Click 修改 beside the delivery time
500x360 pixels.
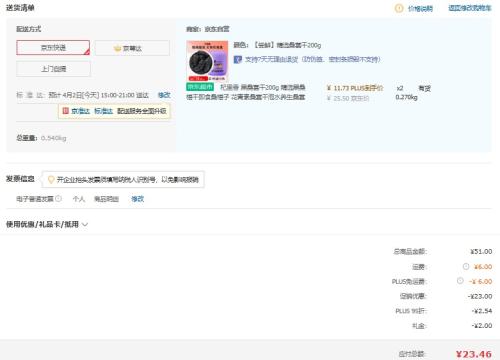[164, 95]
